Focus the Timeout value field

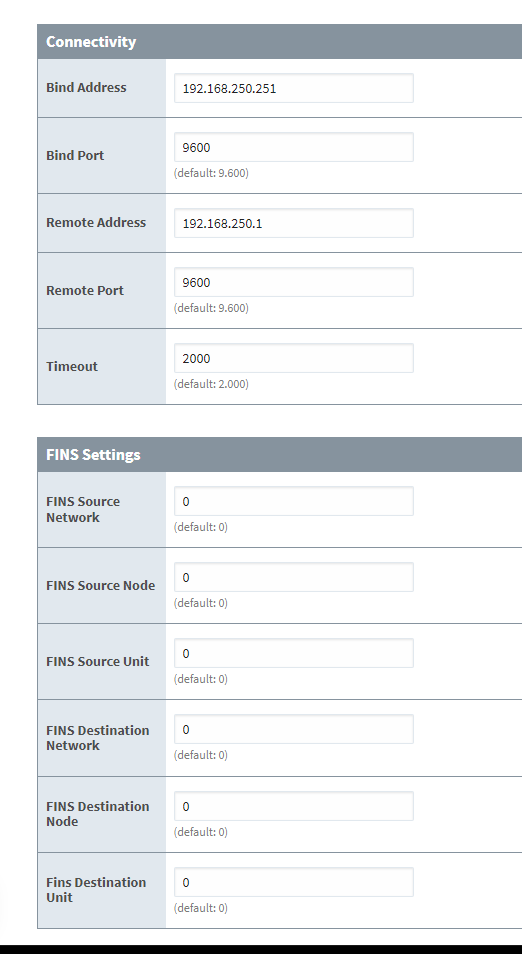click(294, 358)
